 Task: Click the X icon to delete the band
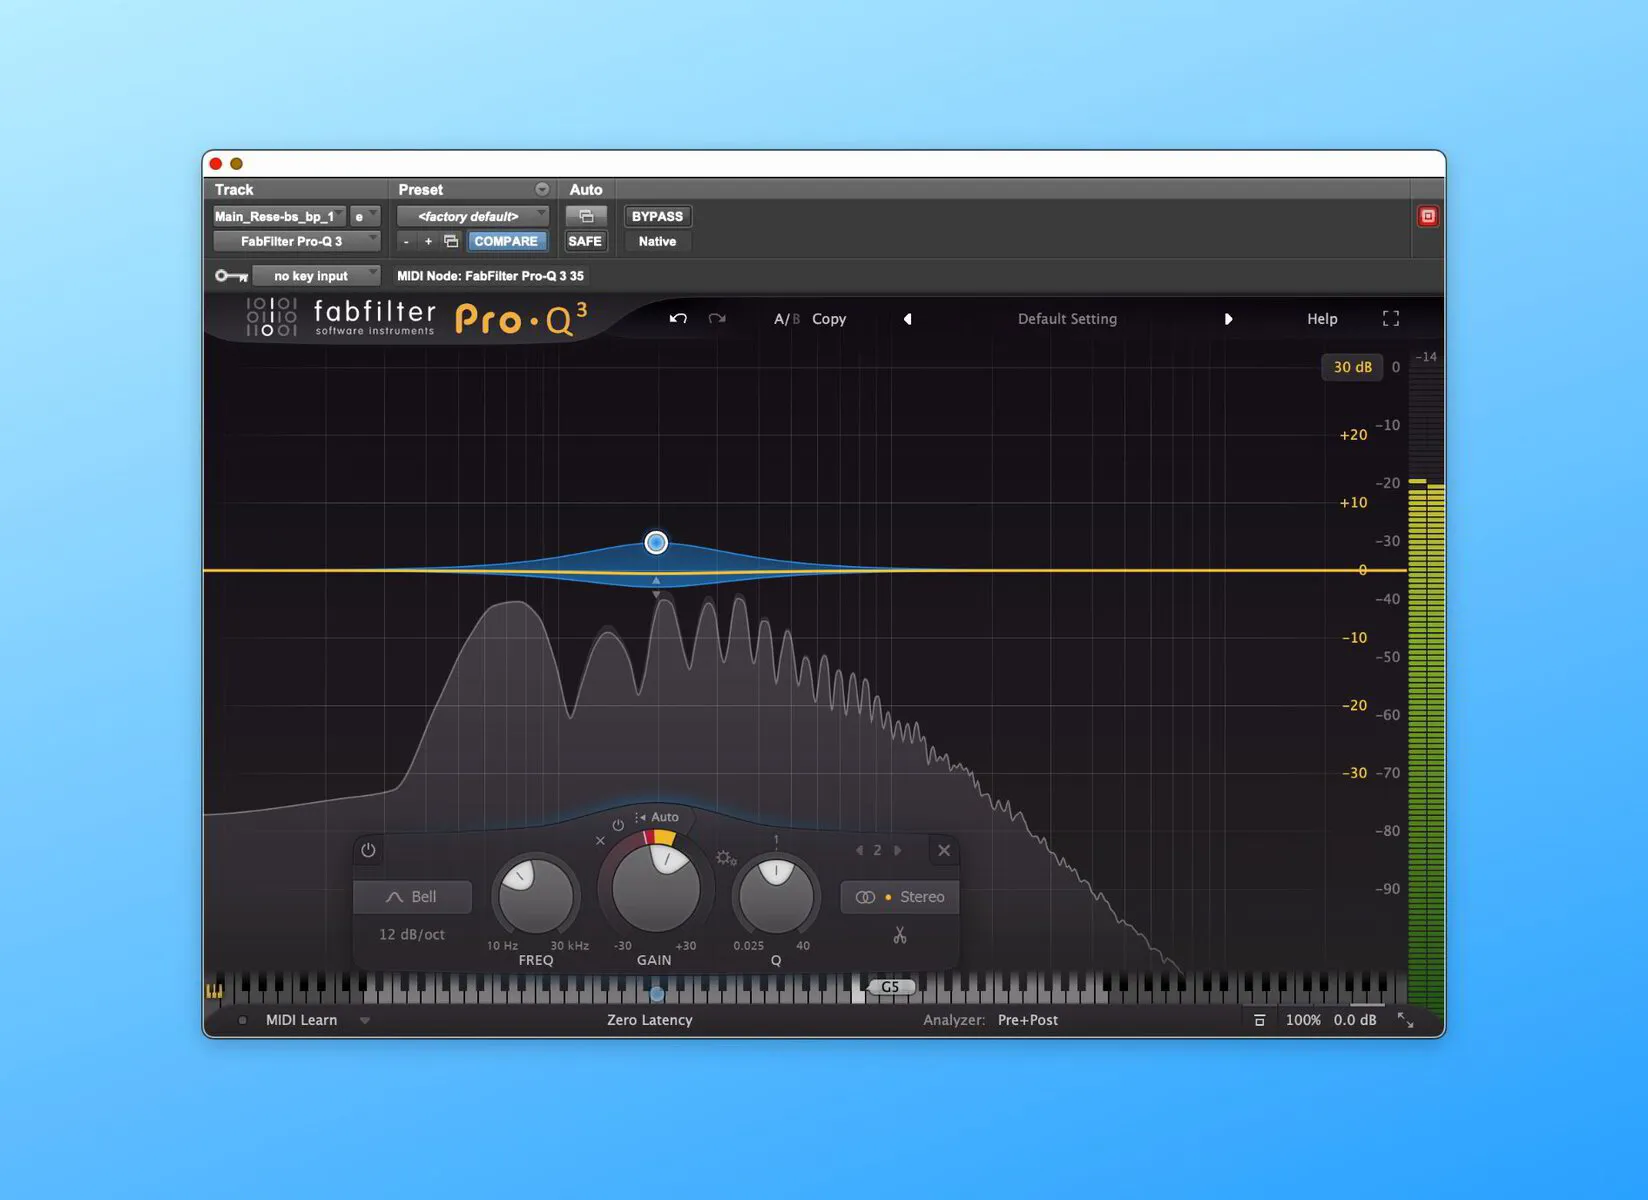point(943,850)
